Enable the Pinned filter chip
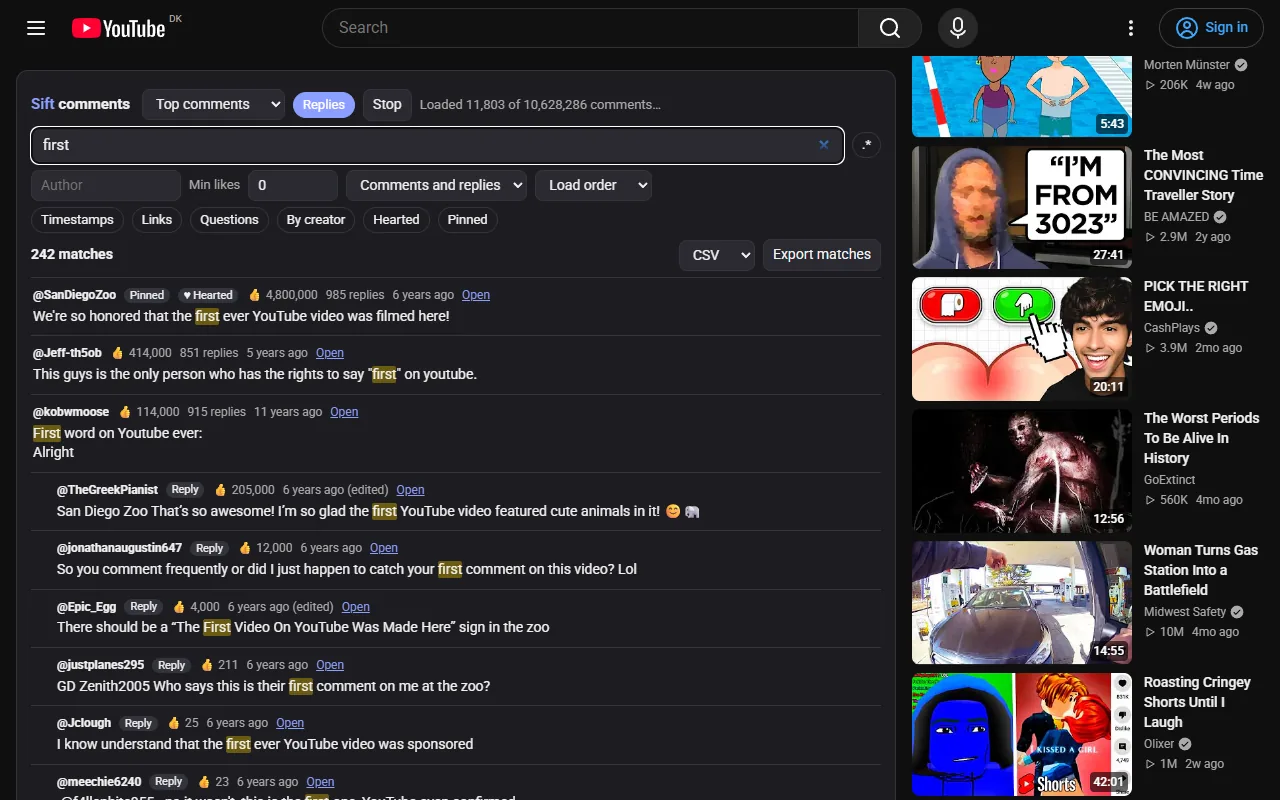Viewport: 1280px width, 800px height. coord(468,220)
